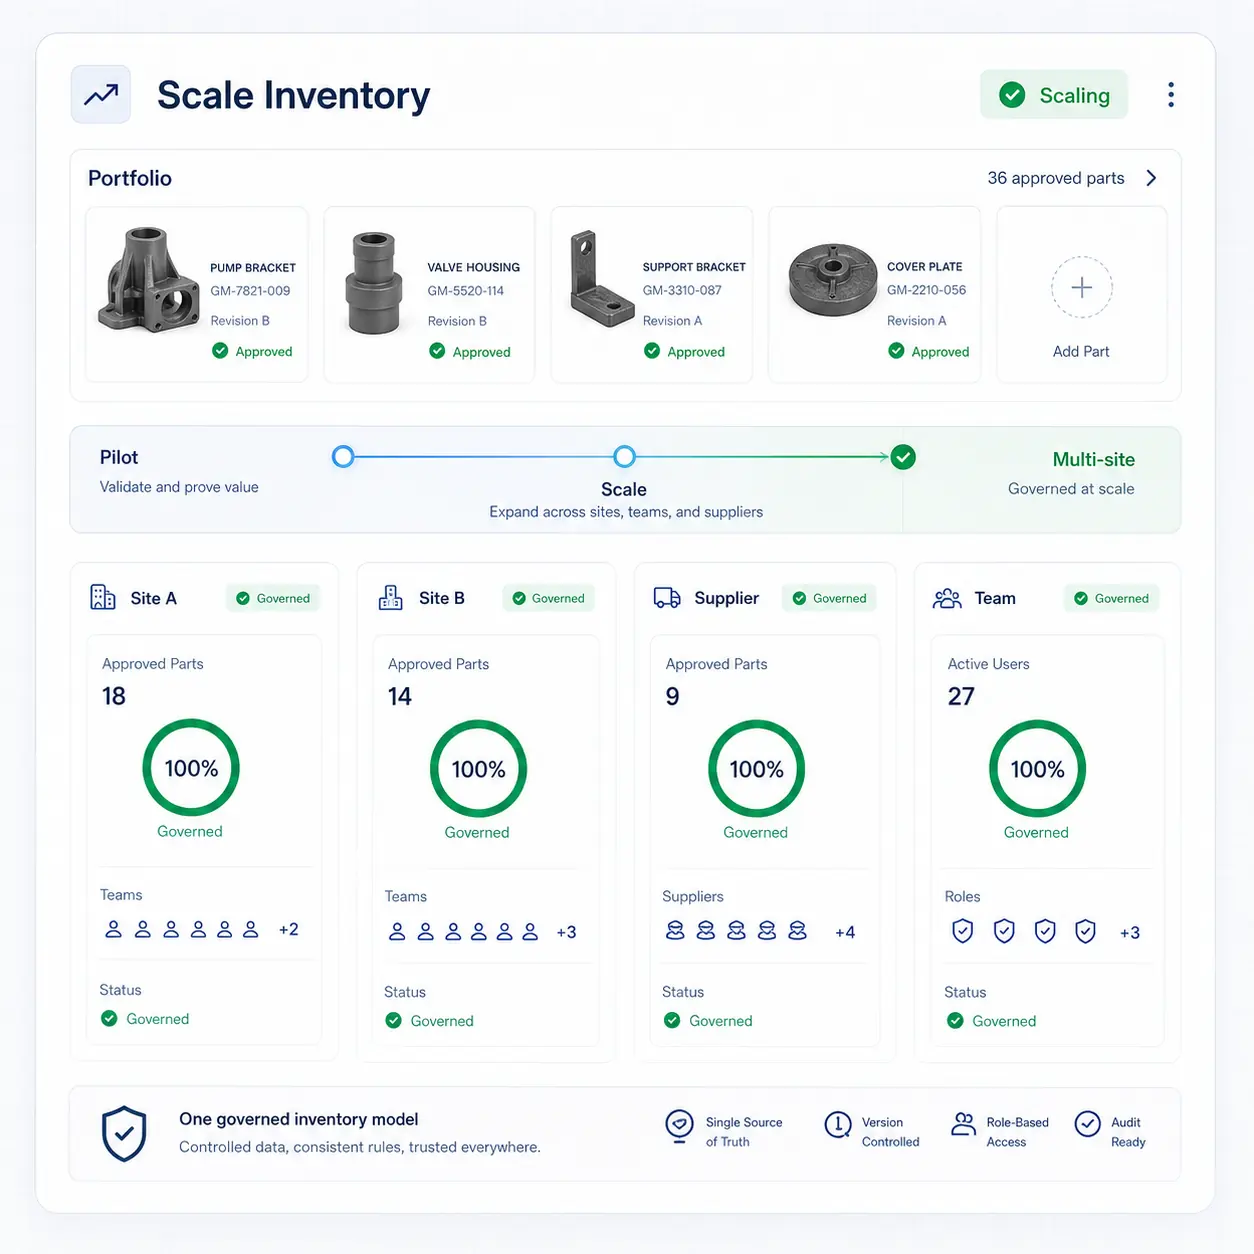This screenshot has height=1254, width=1254.
Task: Show the +3 more roles in Team
Action: pyautogui.click(x=1130, y=933)
